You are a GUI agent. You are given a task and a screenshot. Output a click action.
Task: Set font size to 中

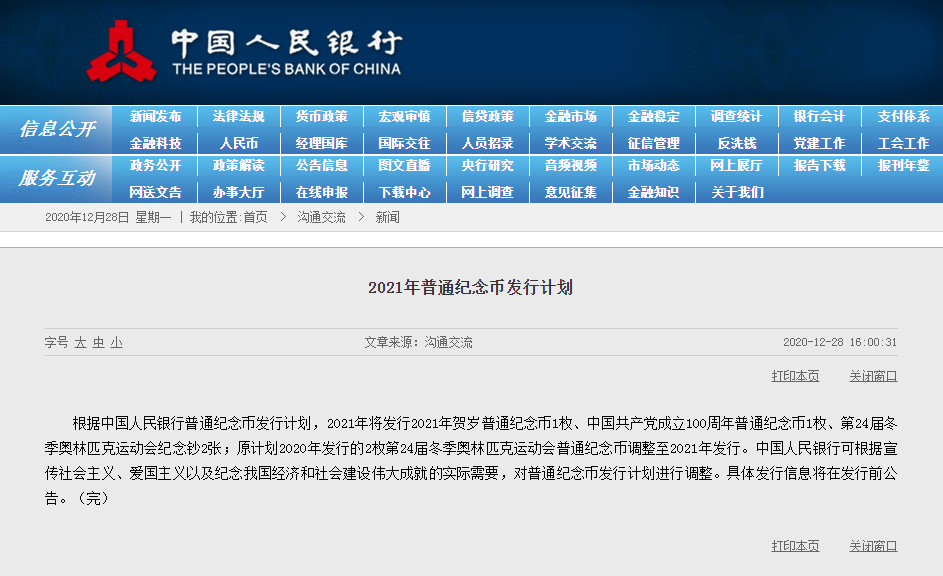click(98, 343)
